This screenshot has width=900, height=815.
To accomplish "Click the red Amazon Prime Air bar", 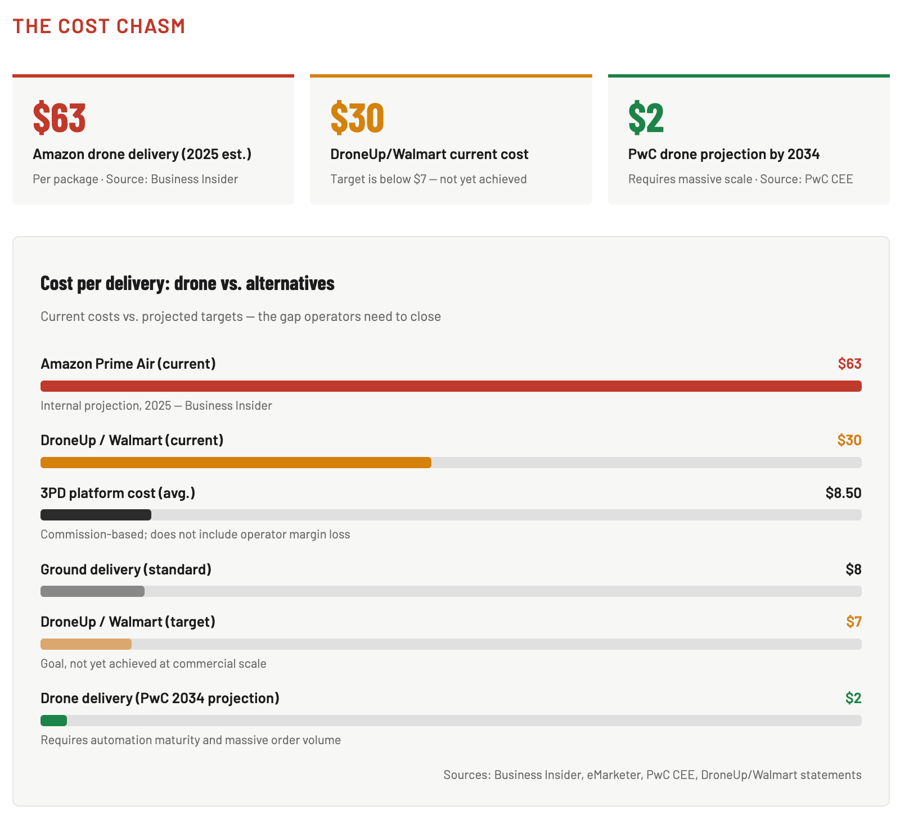I will pos(450,386).
